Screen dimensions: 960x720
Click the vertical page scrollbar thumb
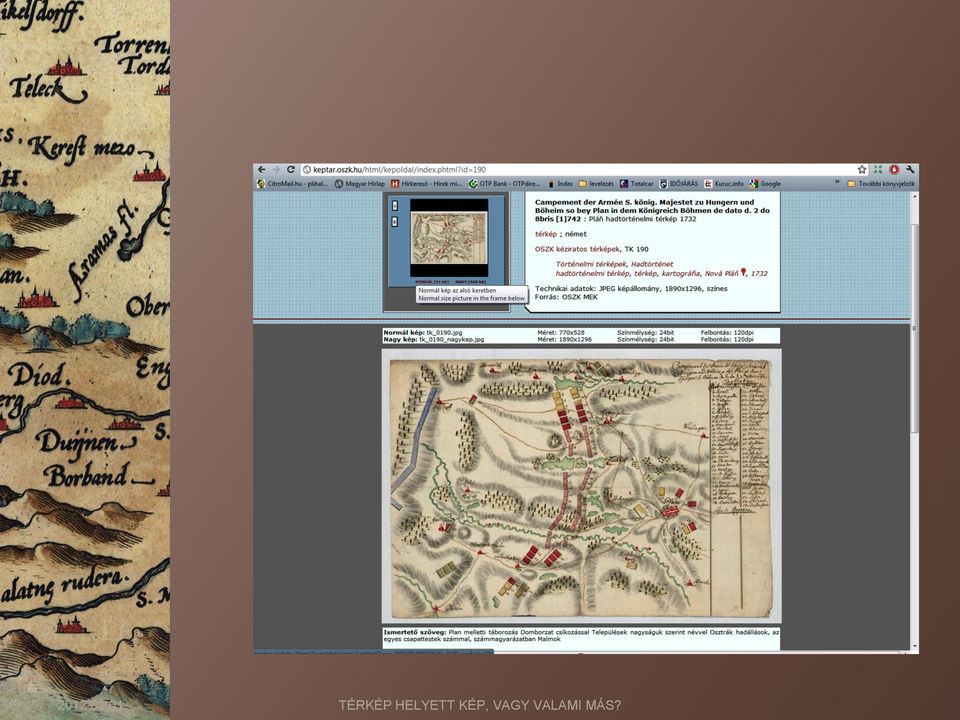pos(915,328)
